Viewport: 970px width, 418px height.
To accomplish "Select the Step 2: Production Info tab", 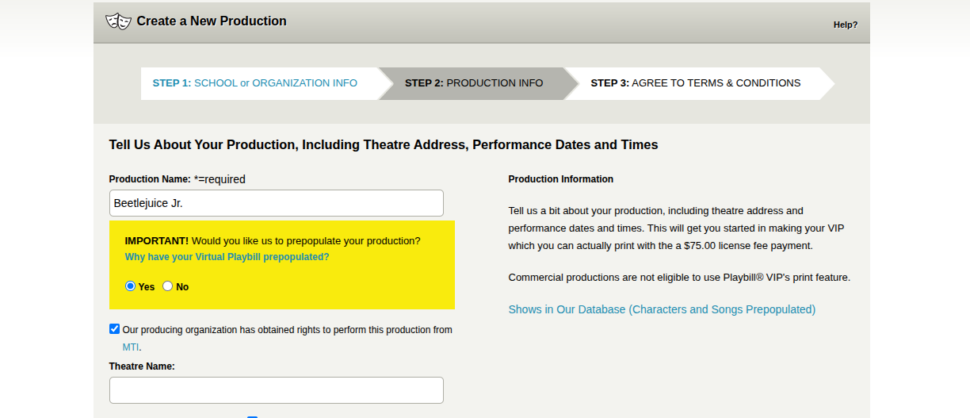I will 473,83.
